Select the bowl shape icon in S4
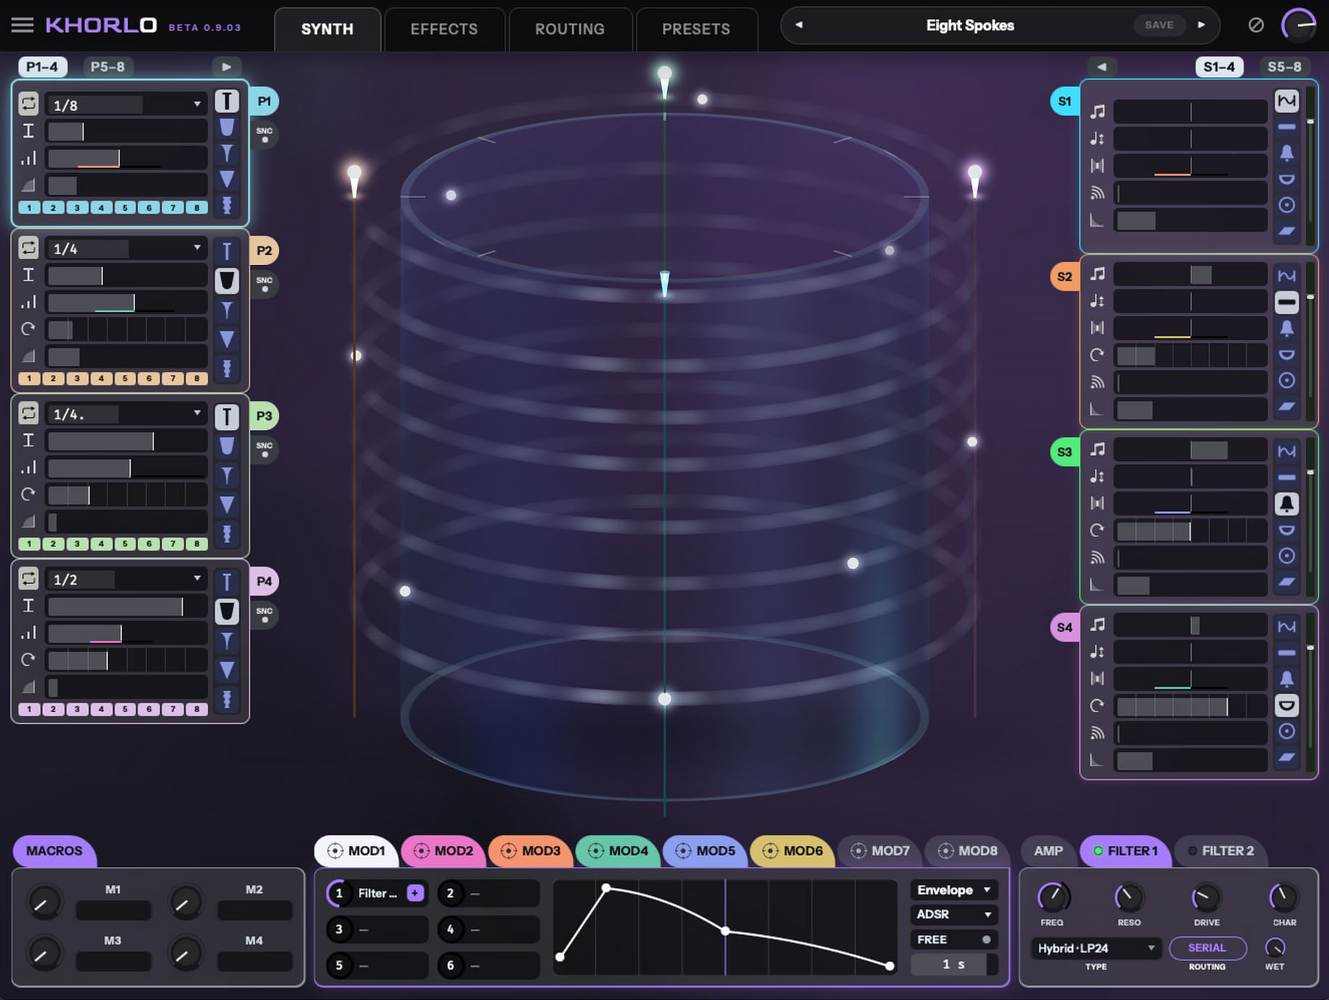This screenshot has width=1329, height=1000. [x=1287, y=705]
